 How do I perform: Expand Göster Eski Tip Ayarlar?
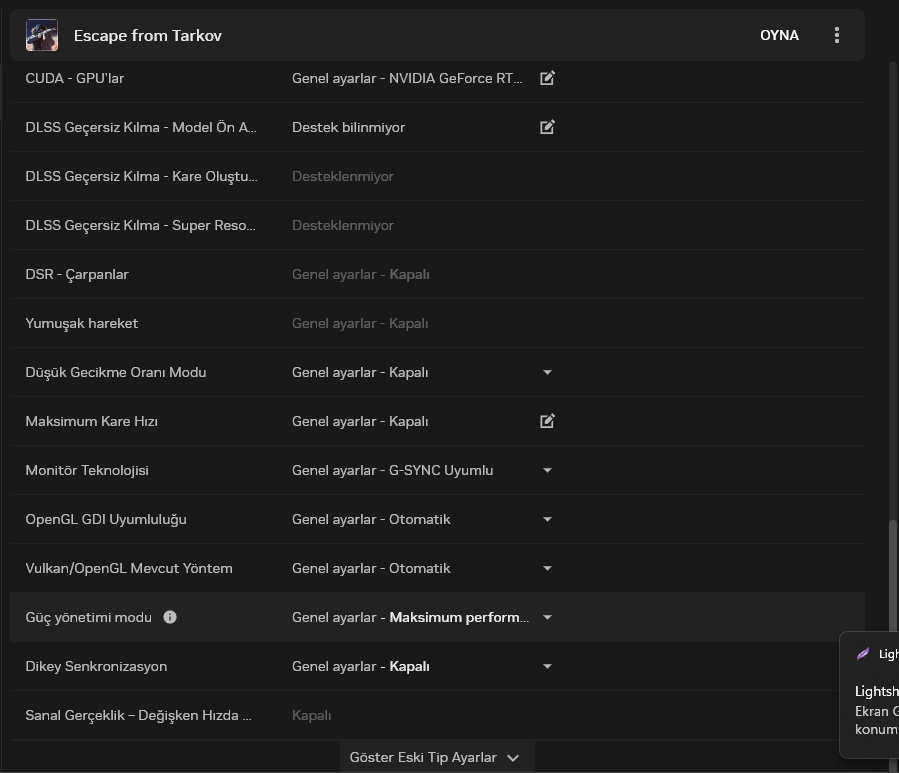point(437,757)
